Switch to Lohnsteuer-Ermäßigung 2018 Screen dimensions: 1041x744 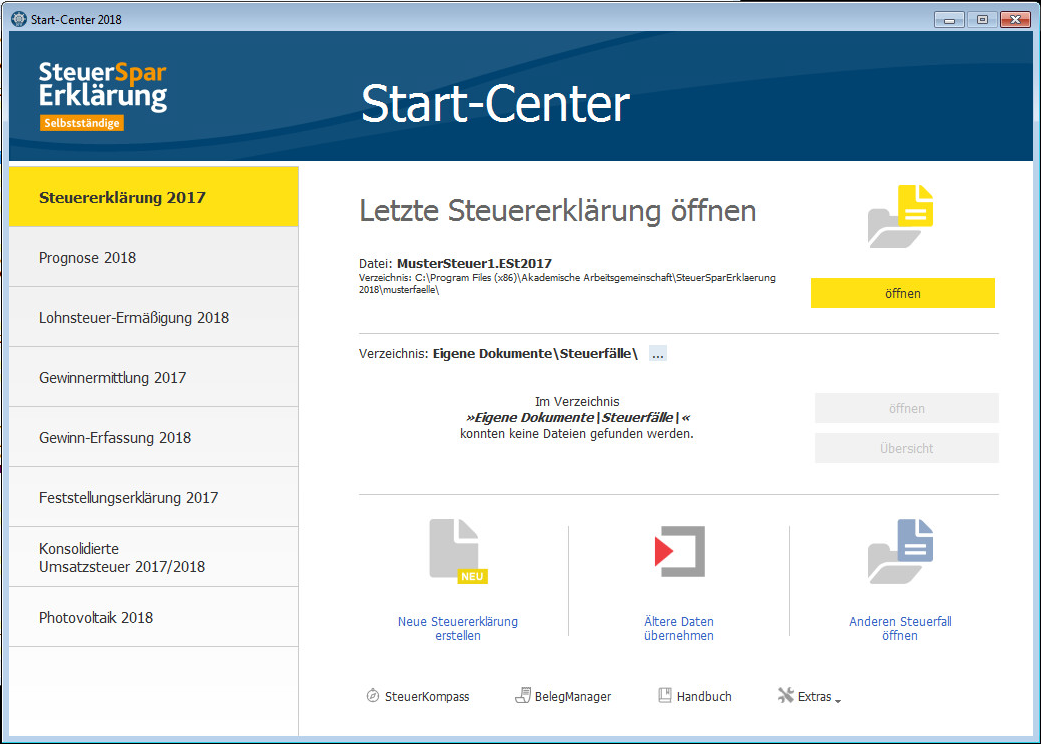153,317
